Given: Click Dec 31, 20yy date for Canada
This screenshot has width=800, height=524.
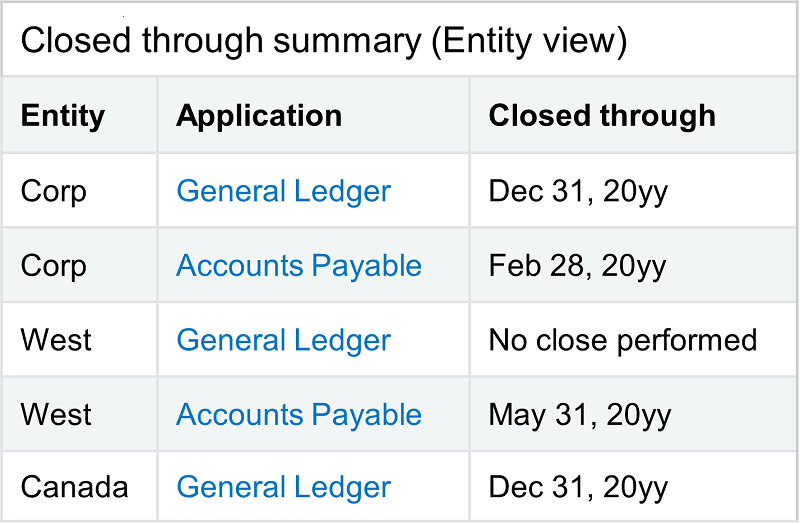Looking at the screenshot, I should pyautogui.click(x=578, y=488).
